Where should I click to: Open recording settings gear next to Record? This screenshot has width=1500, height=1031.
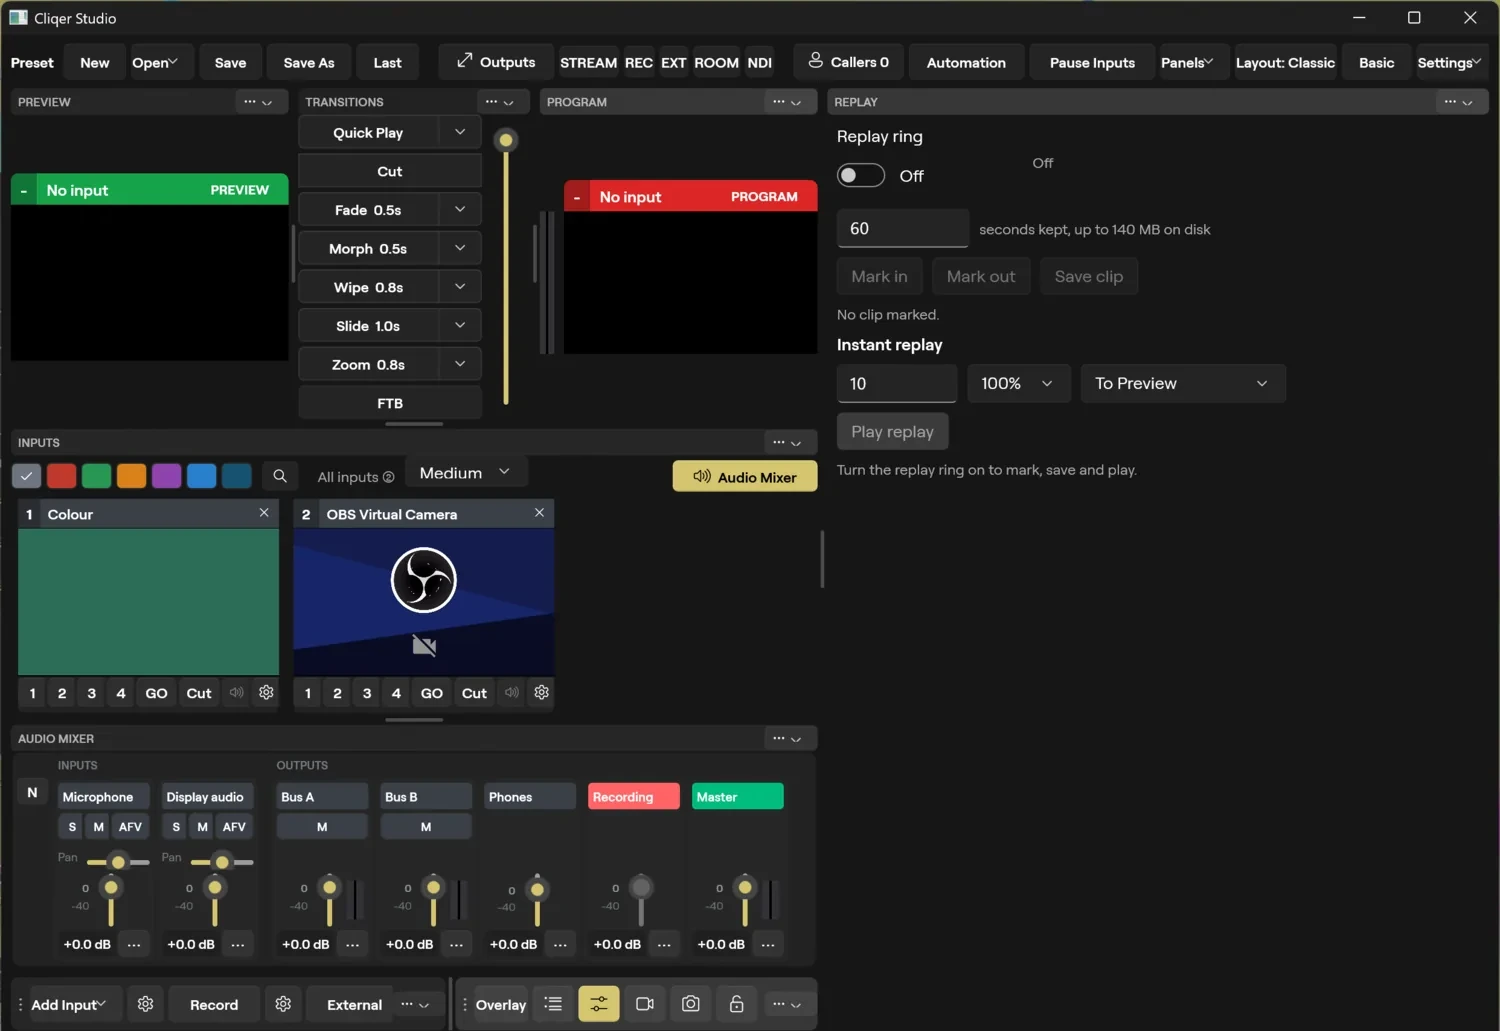pyautogui.click(x=283, y=1004)
